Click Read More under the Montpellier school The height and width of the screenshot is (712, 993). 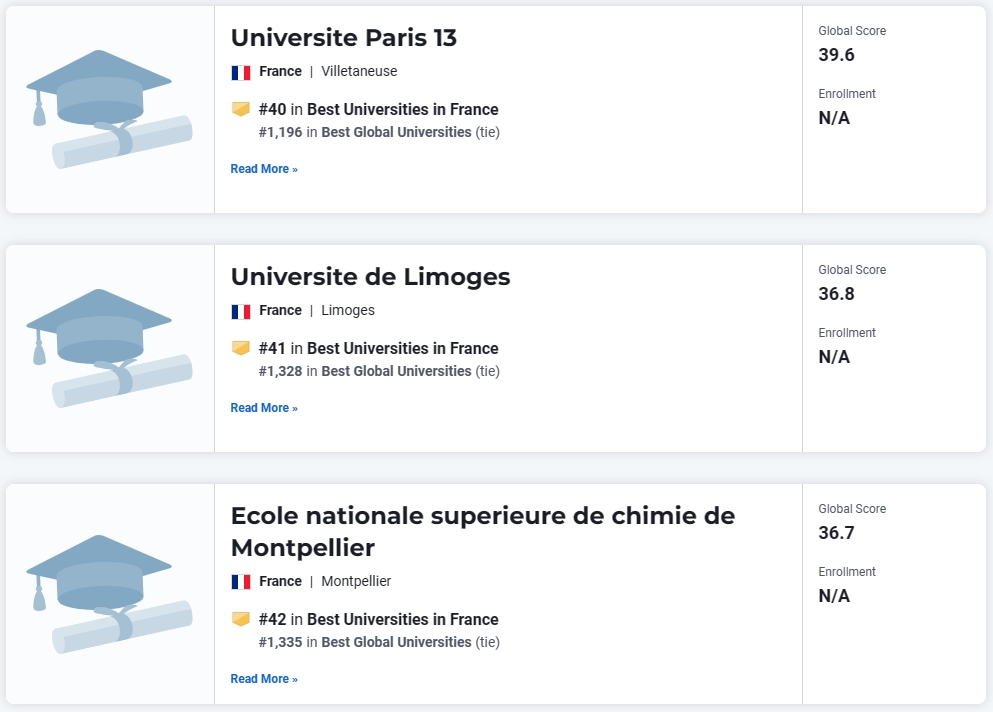tap(264, 679)
